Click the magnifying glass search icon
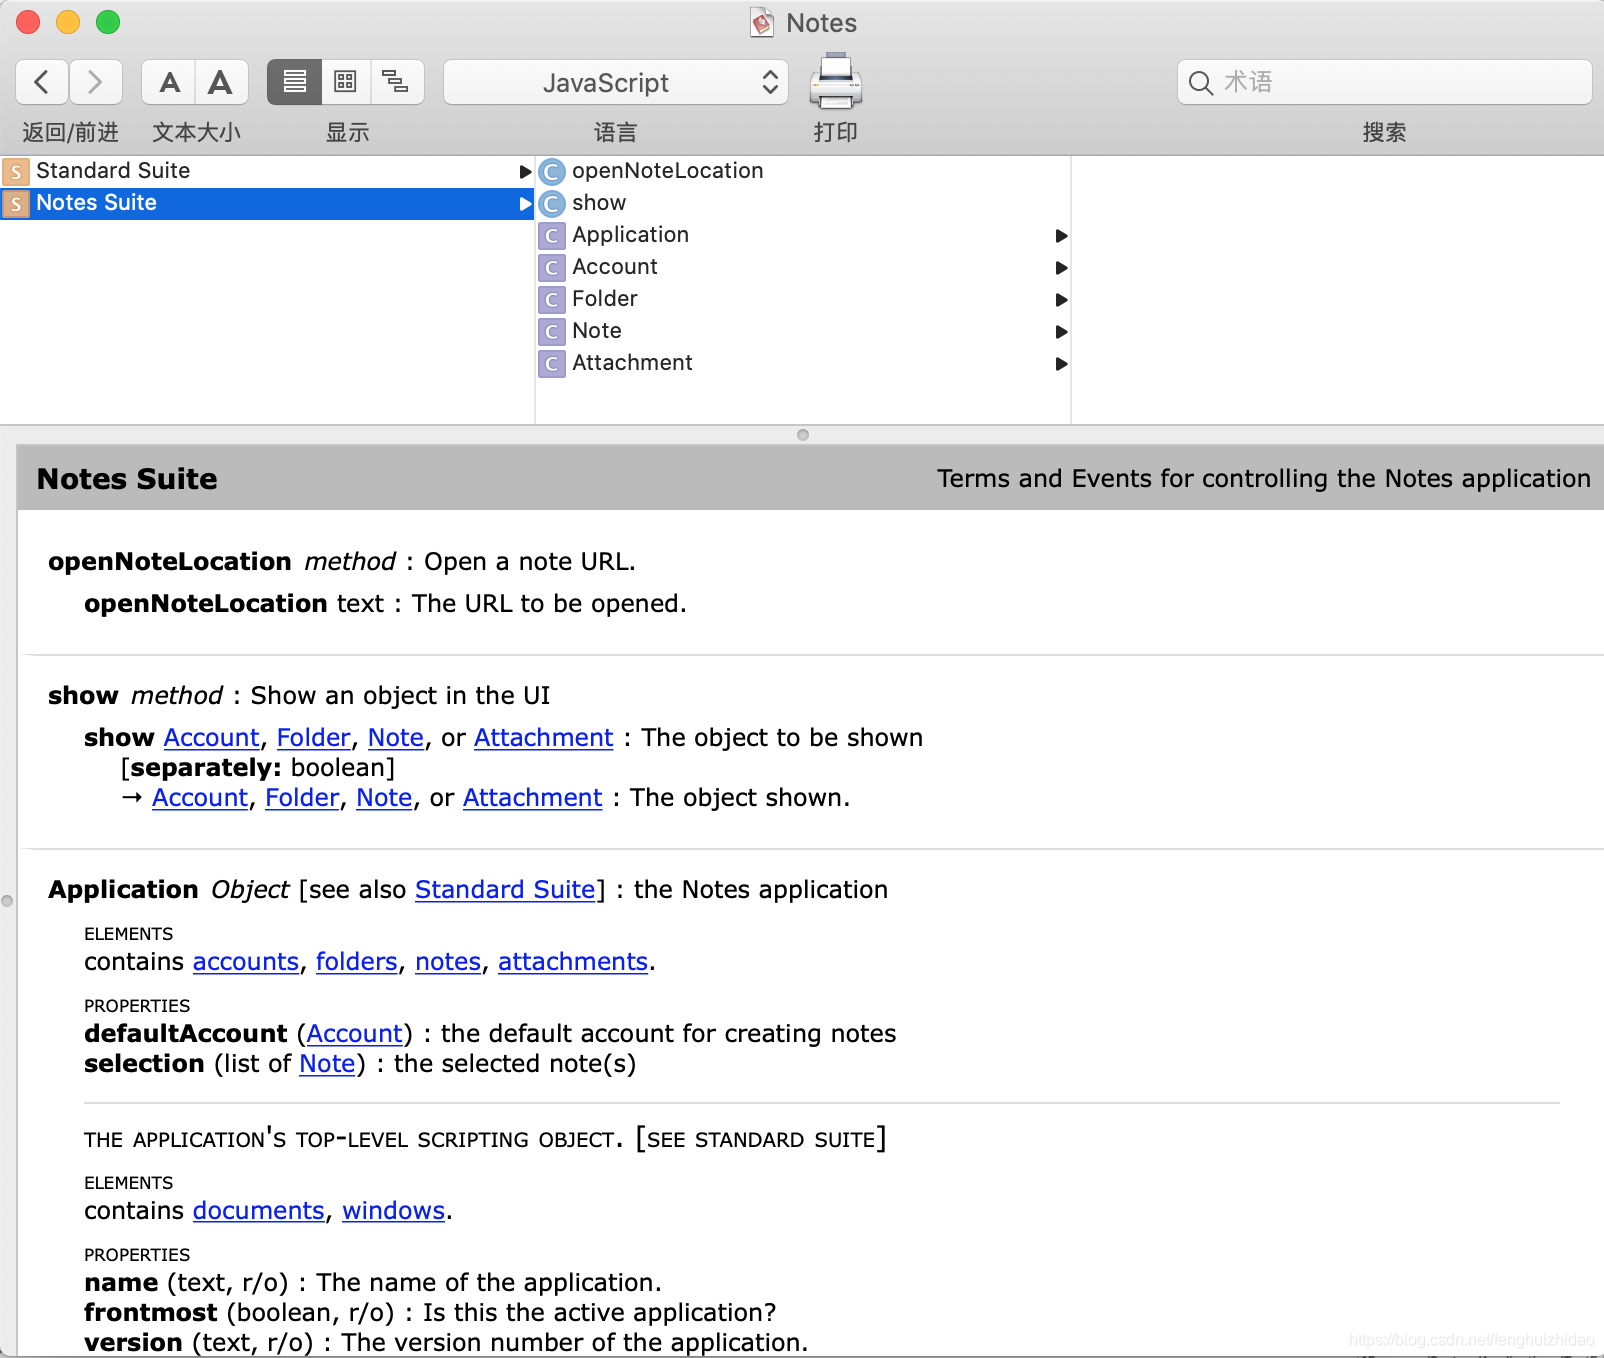The image size is (1604, 1358). click(1201, 83)
